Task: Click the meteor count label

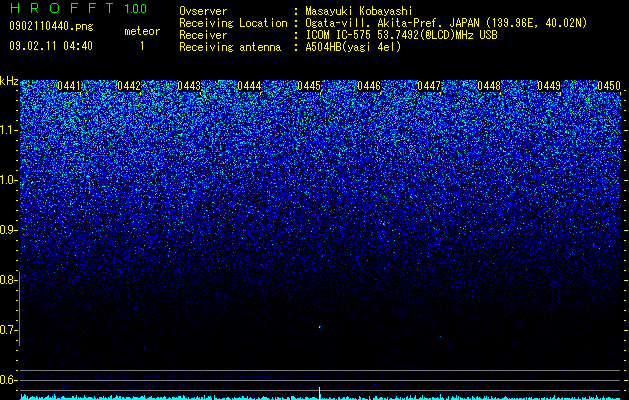Action: (142, 31)
